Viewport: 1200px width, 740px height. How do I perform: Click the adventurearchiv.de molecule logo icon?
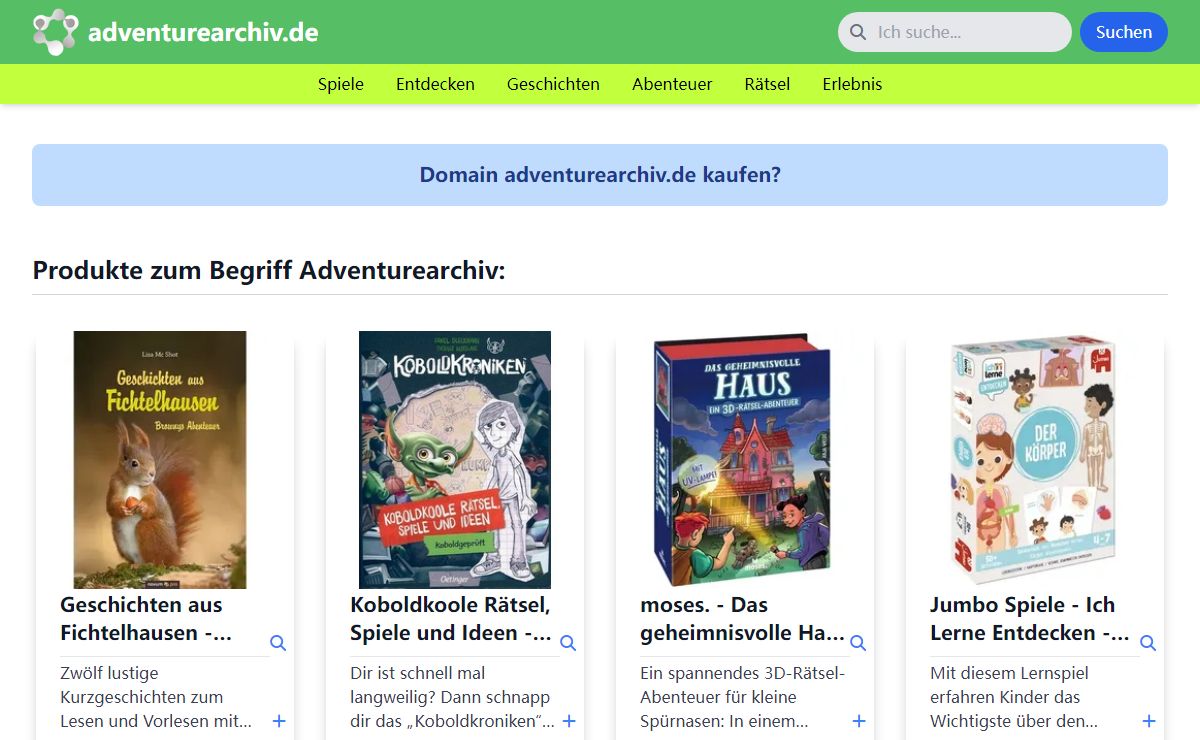[x=55, y=32]
